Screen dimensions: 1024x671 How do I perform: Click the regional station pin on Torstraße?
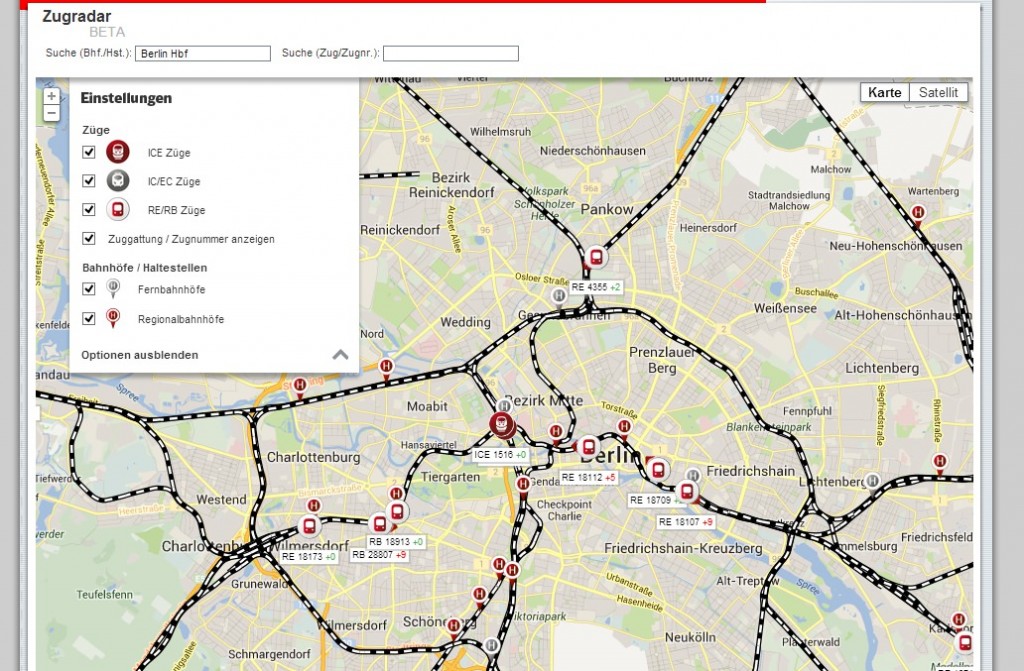pos(624,429)
